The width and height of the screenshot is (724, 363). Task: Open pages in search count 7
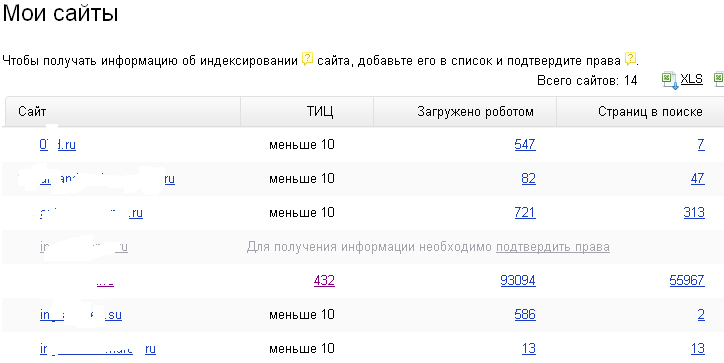click(x=701, y=145)
